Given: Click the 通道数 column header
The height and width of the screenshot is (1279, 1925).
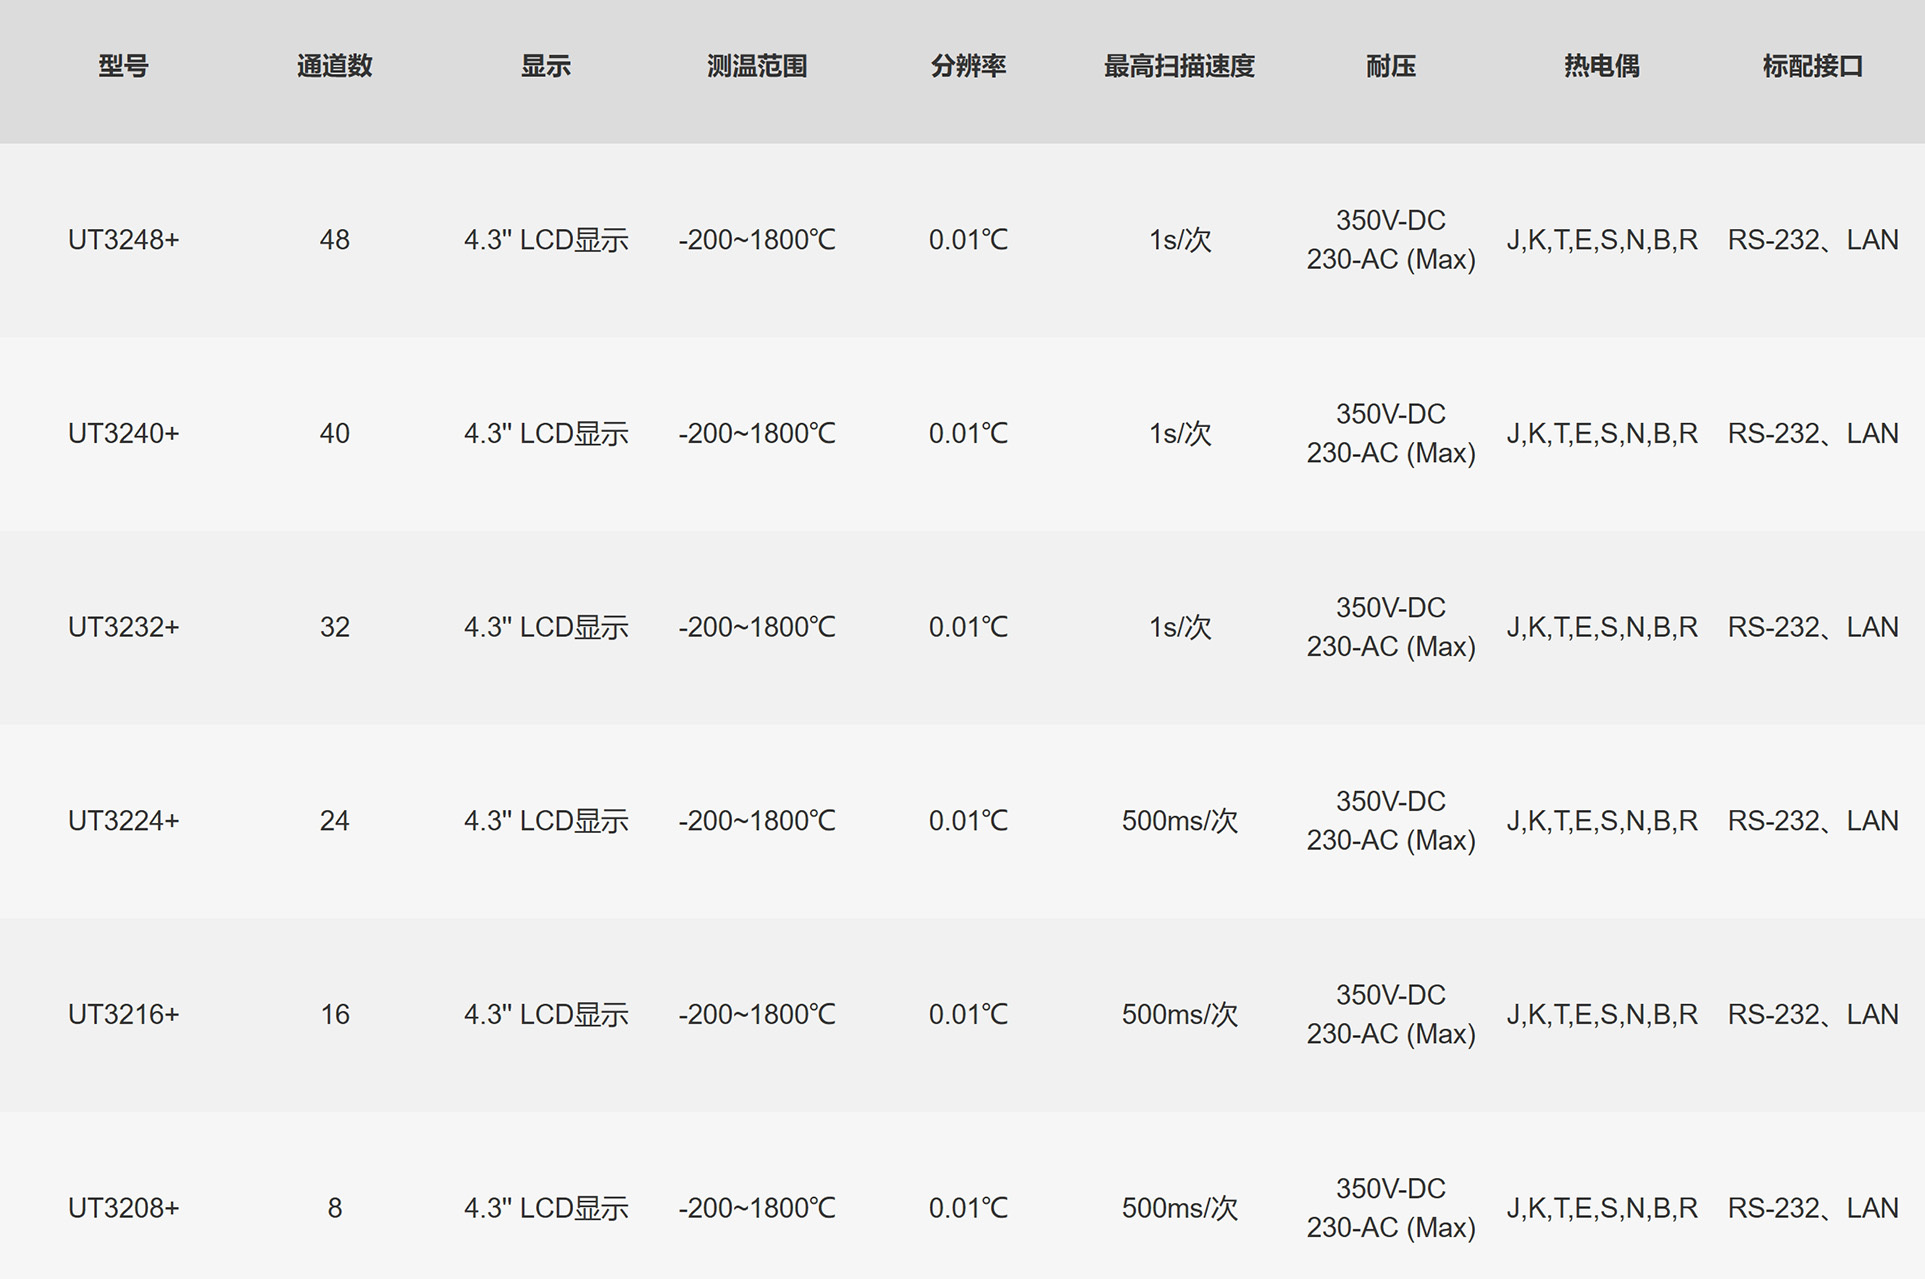Looking at the screenshot, I should 334,66.
